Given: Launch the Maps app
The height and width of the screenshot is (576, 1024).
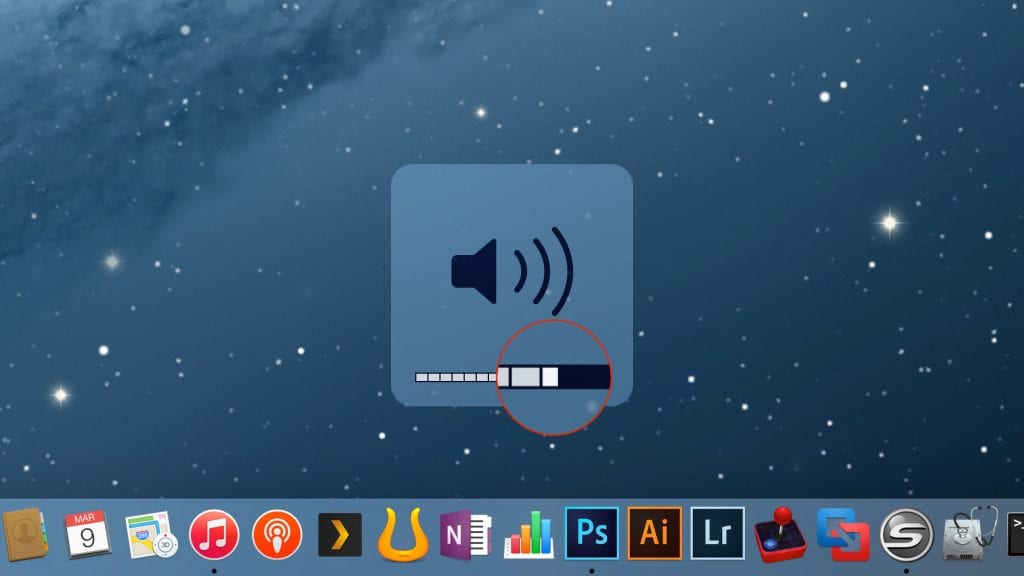Looking at the screenshot, I should (x=152, y=533).
